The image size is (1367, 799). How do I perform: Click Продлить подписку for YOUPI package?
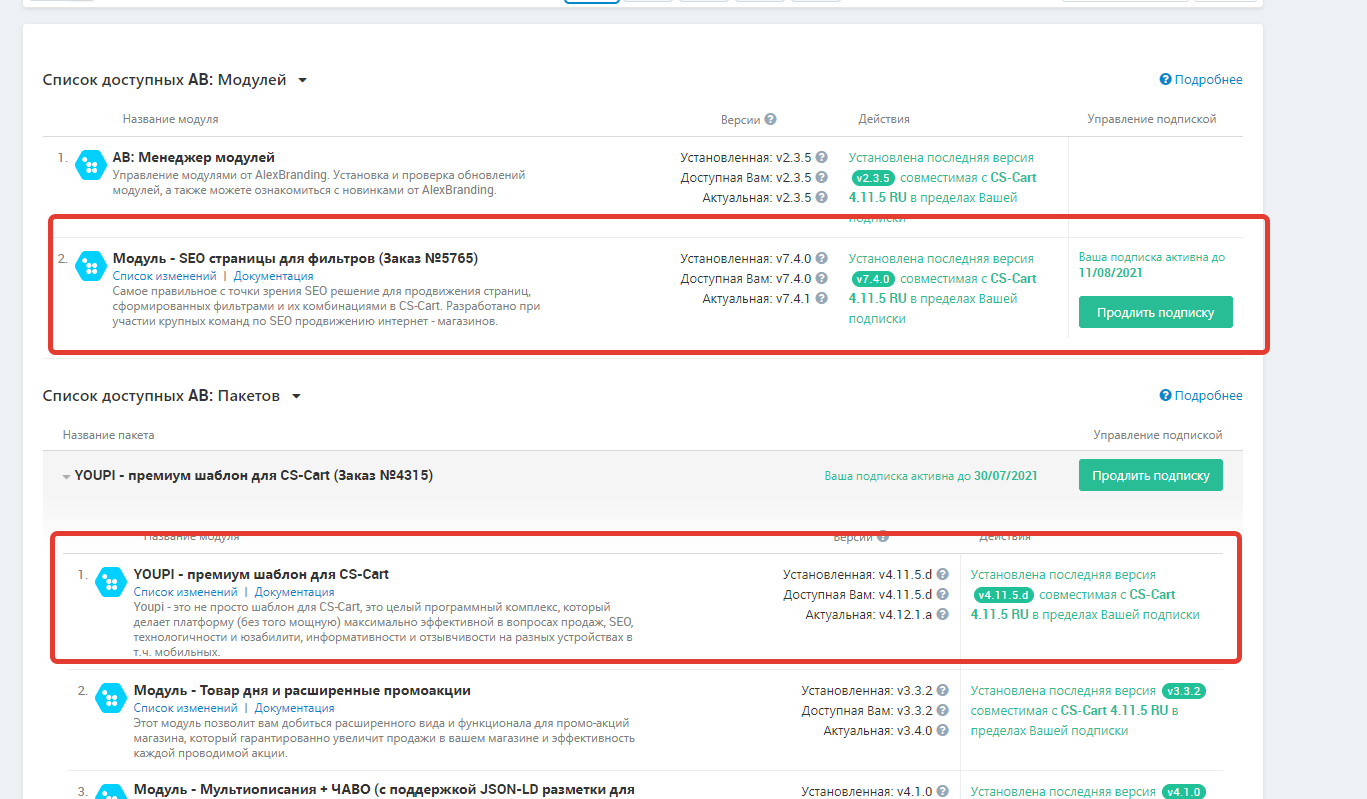[1150, 475]
